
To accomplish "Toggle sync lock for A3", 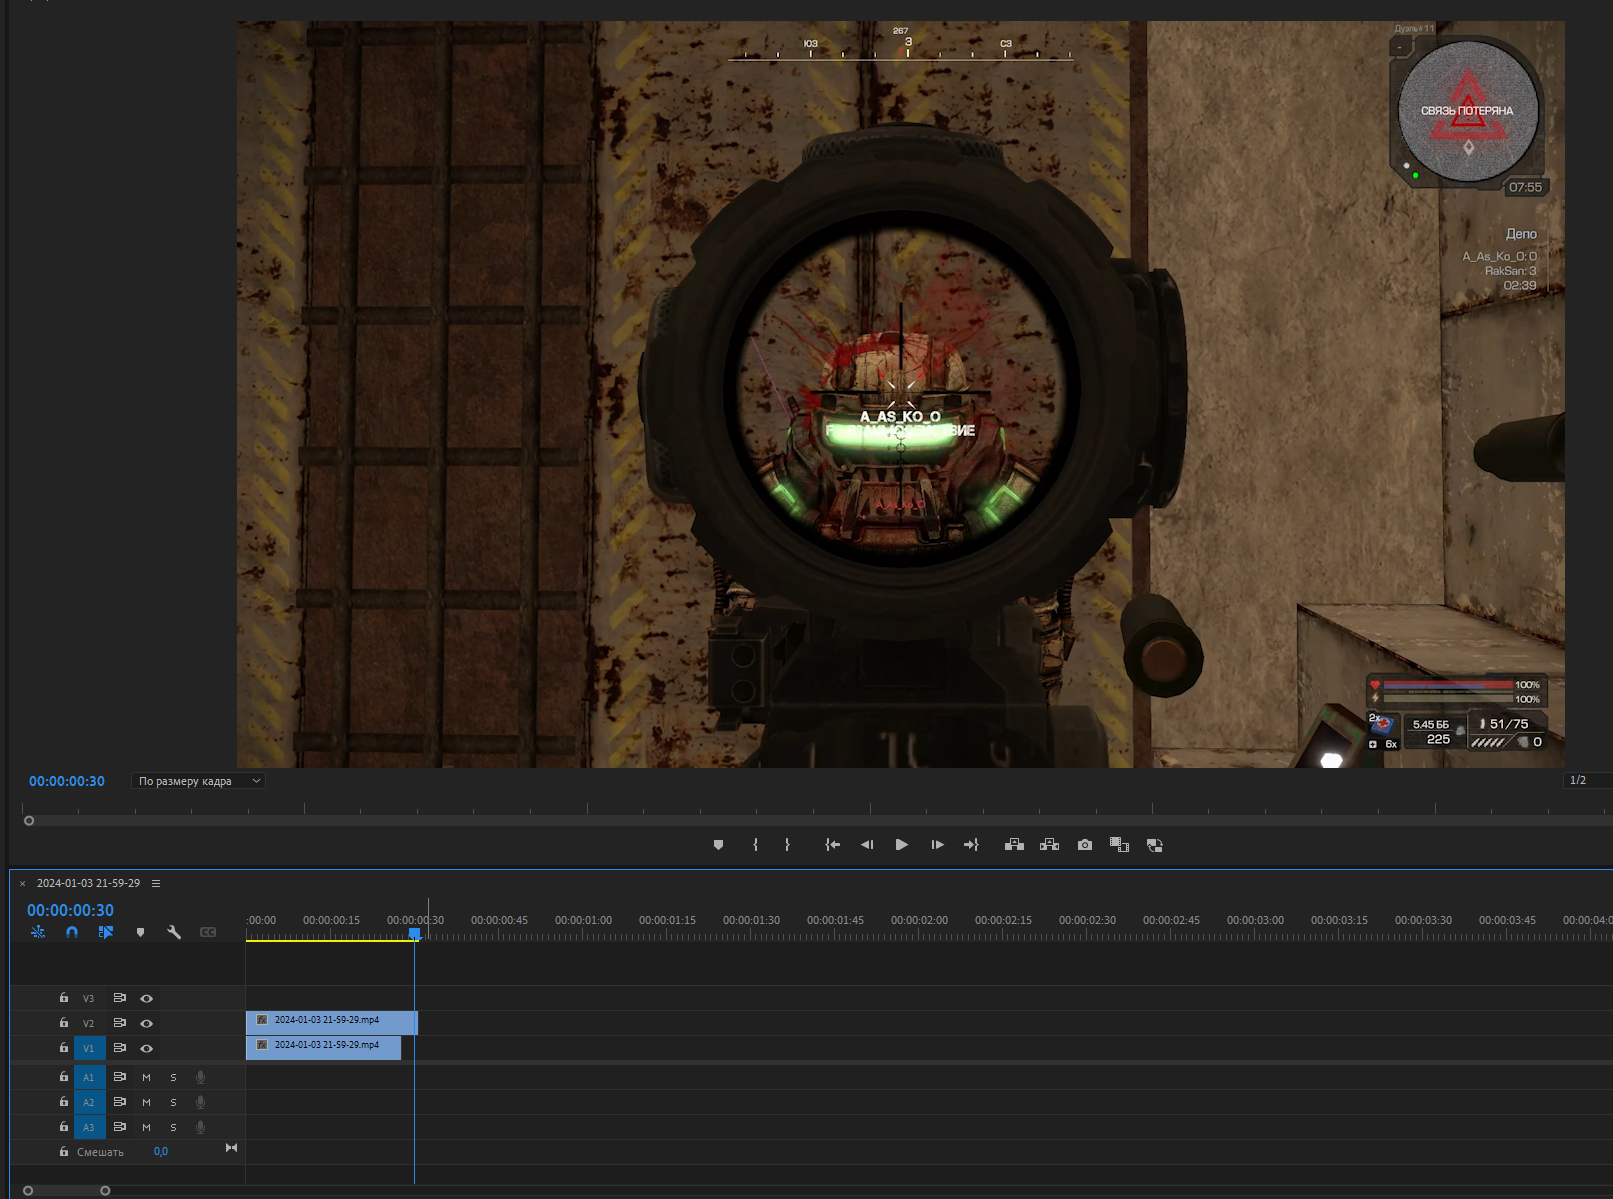I will pyautogui.click(x=120, y=1127).
